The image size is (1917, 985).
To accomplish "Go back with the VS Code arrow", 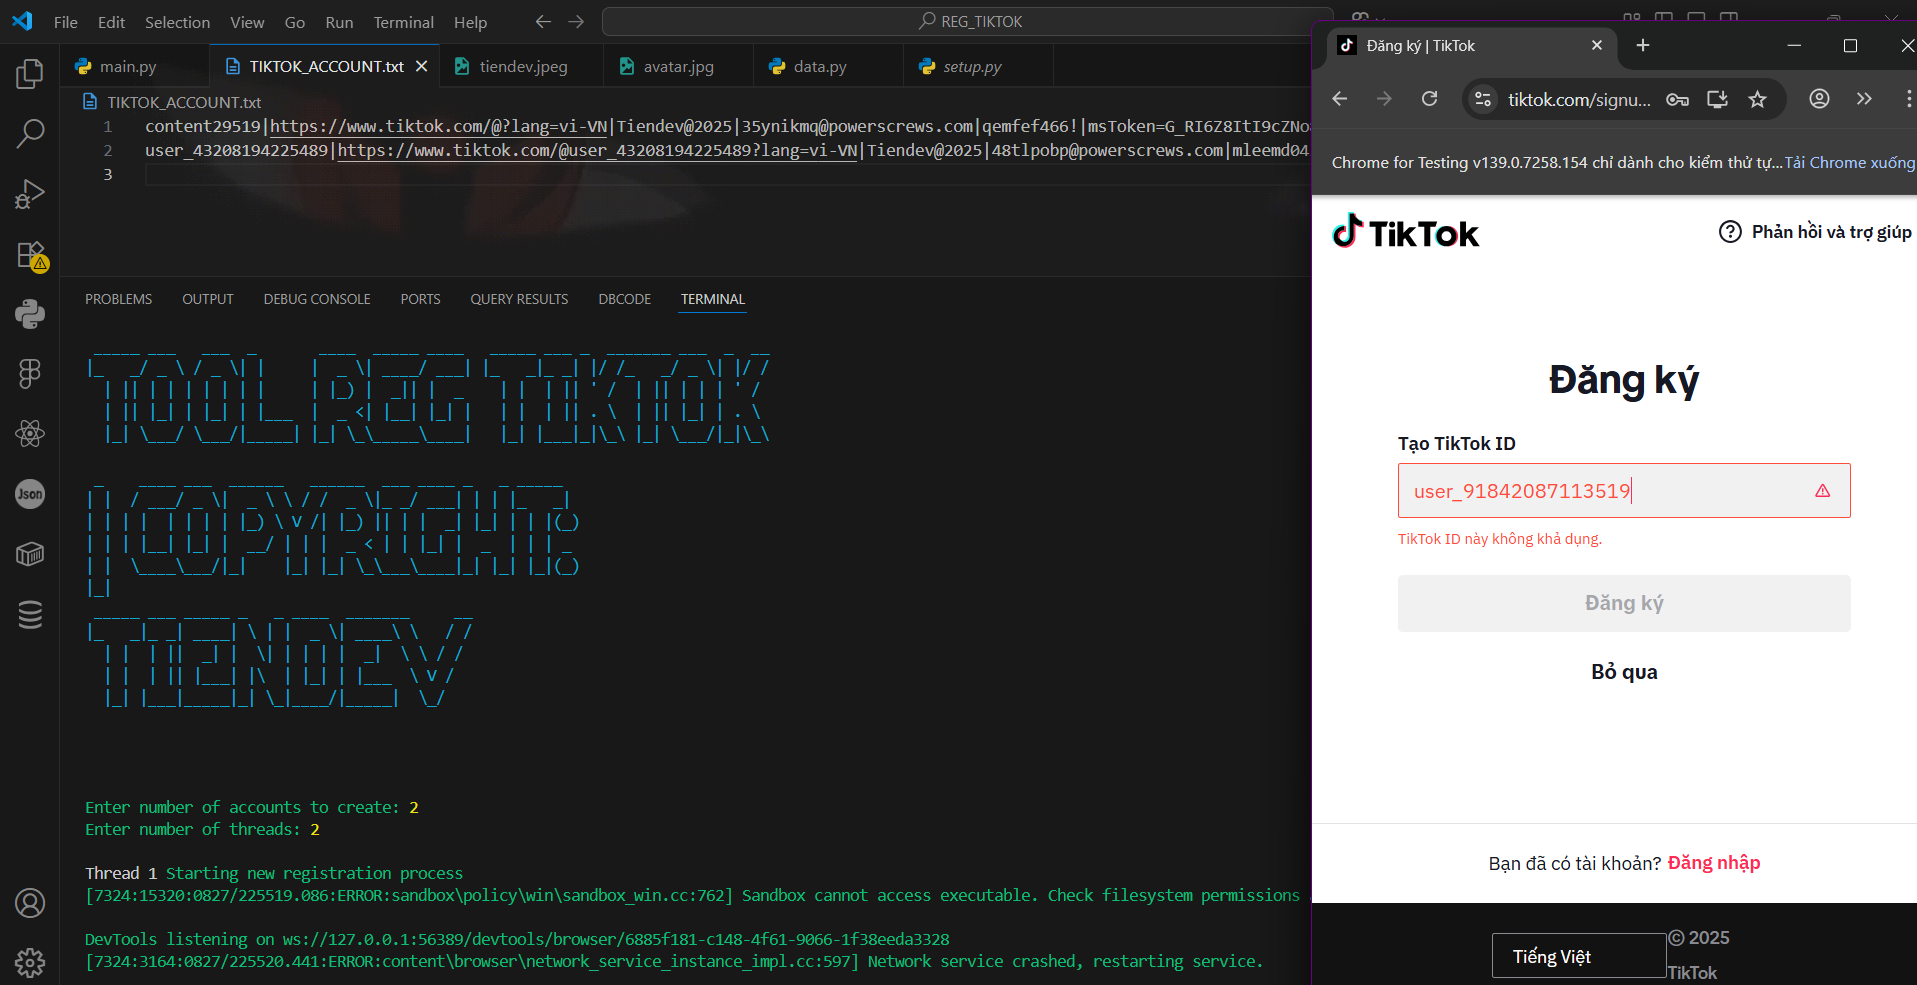I will point(543,21).
